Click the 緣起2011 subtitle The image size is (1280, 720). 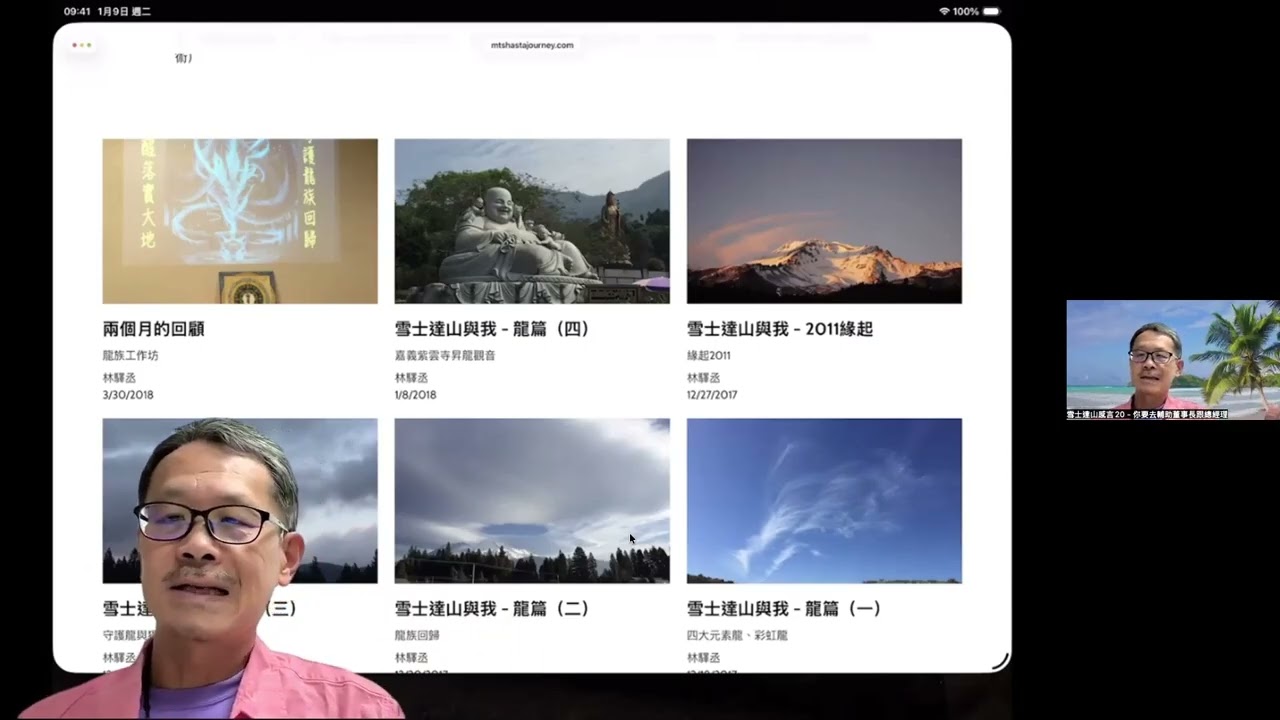[709, 355]
